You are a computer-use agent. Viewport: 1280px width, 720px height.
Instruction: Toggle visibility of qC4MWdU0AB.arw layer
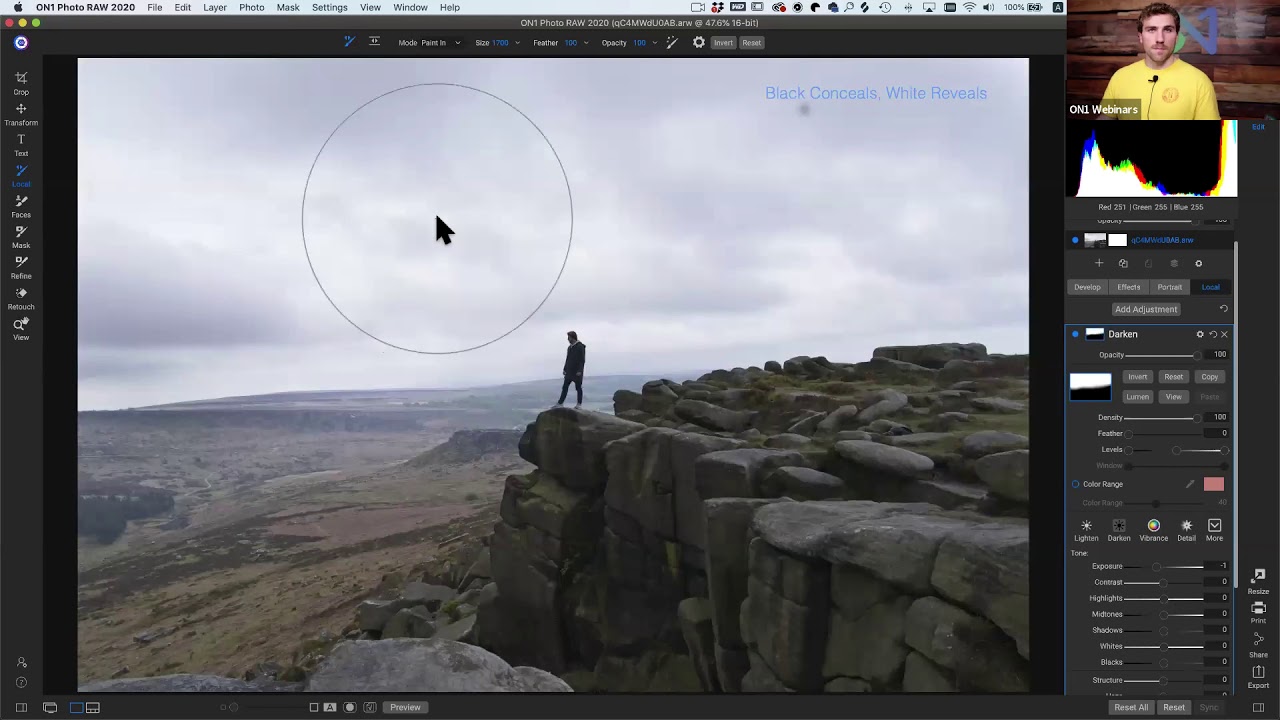pyautogui.click(x=1075, y=240)
